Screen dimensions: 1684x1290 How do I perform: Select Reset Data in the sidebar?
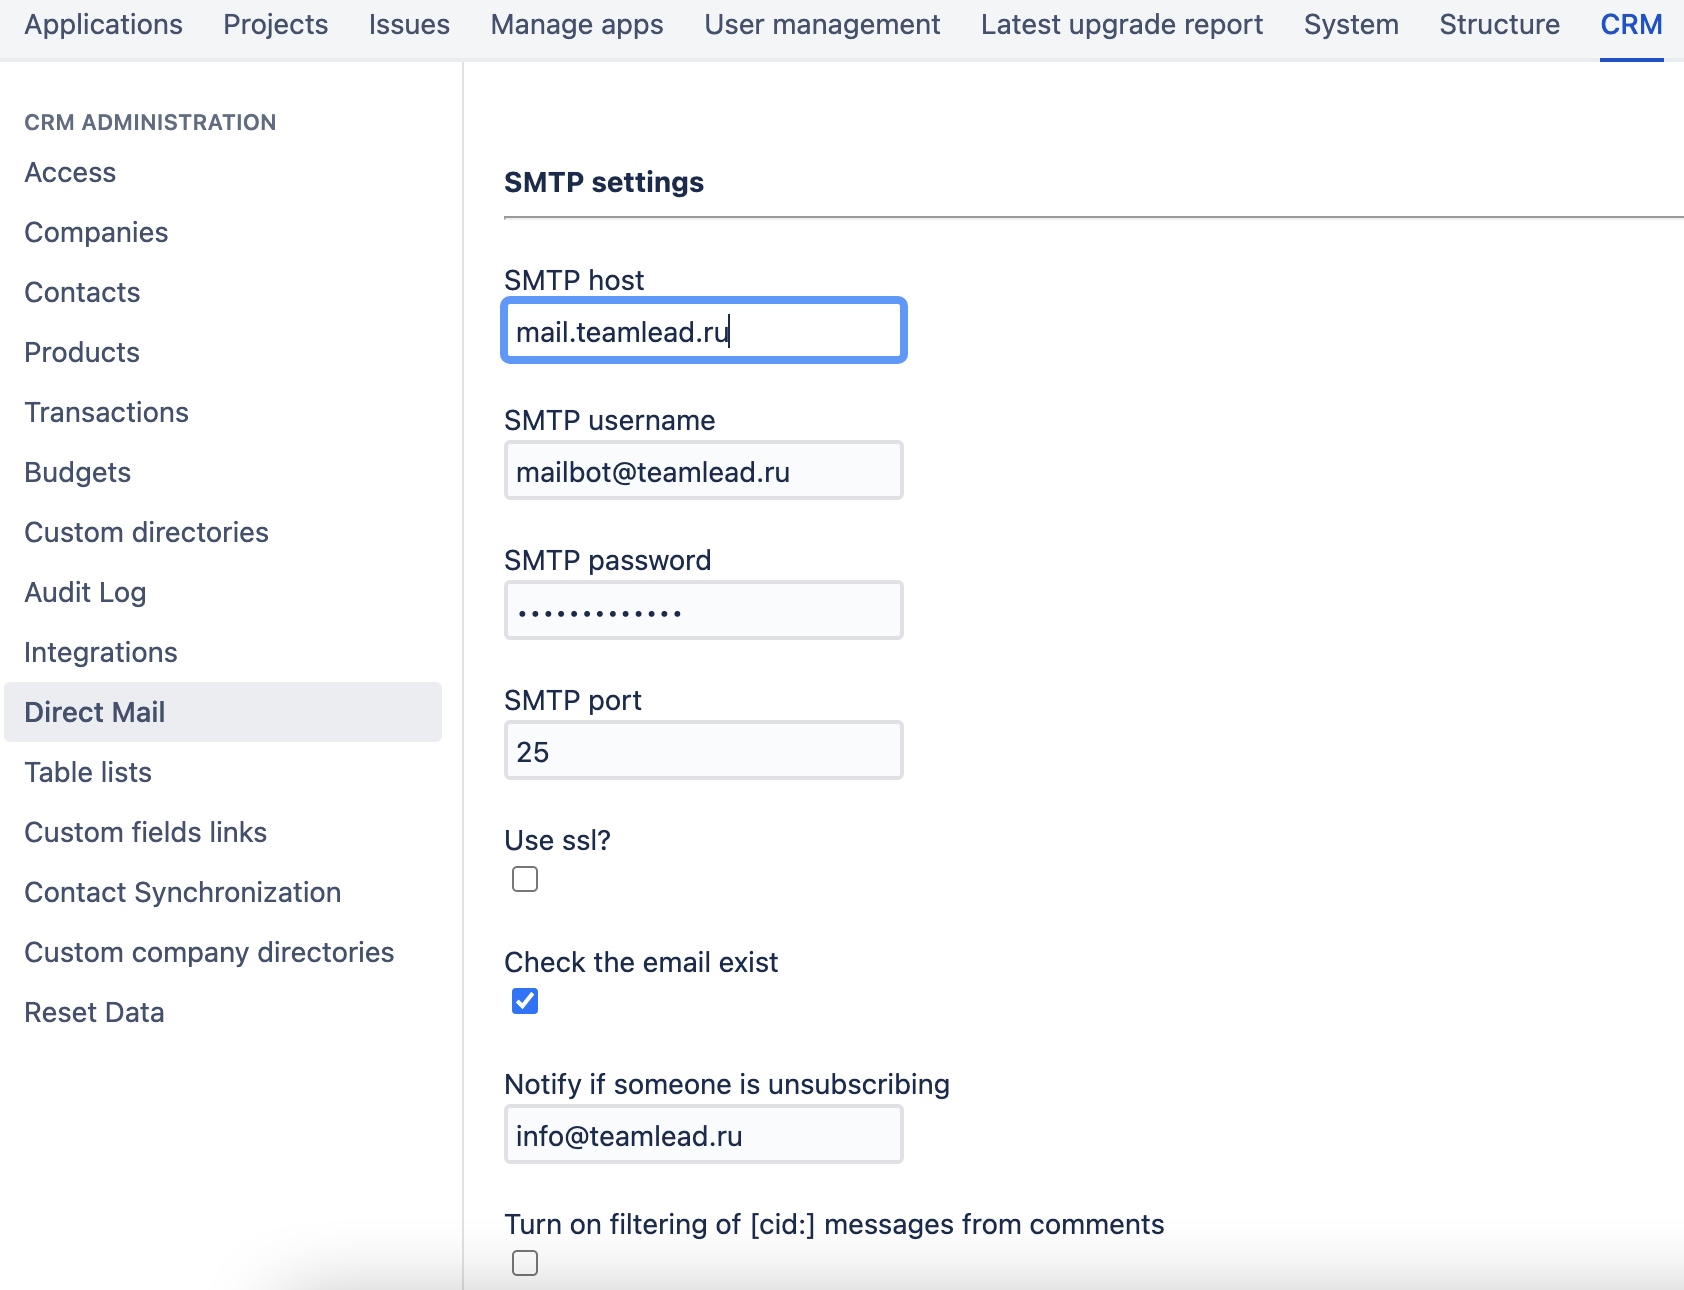94,1013
